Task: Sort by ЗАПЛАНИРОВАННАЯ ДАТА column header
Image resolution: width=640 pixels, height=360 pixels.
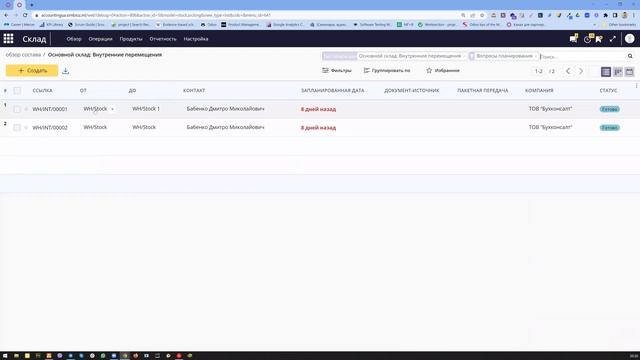Action: pos(333,91)
